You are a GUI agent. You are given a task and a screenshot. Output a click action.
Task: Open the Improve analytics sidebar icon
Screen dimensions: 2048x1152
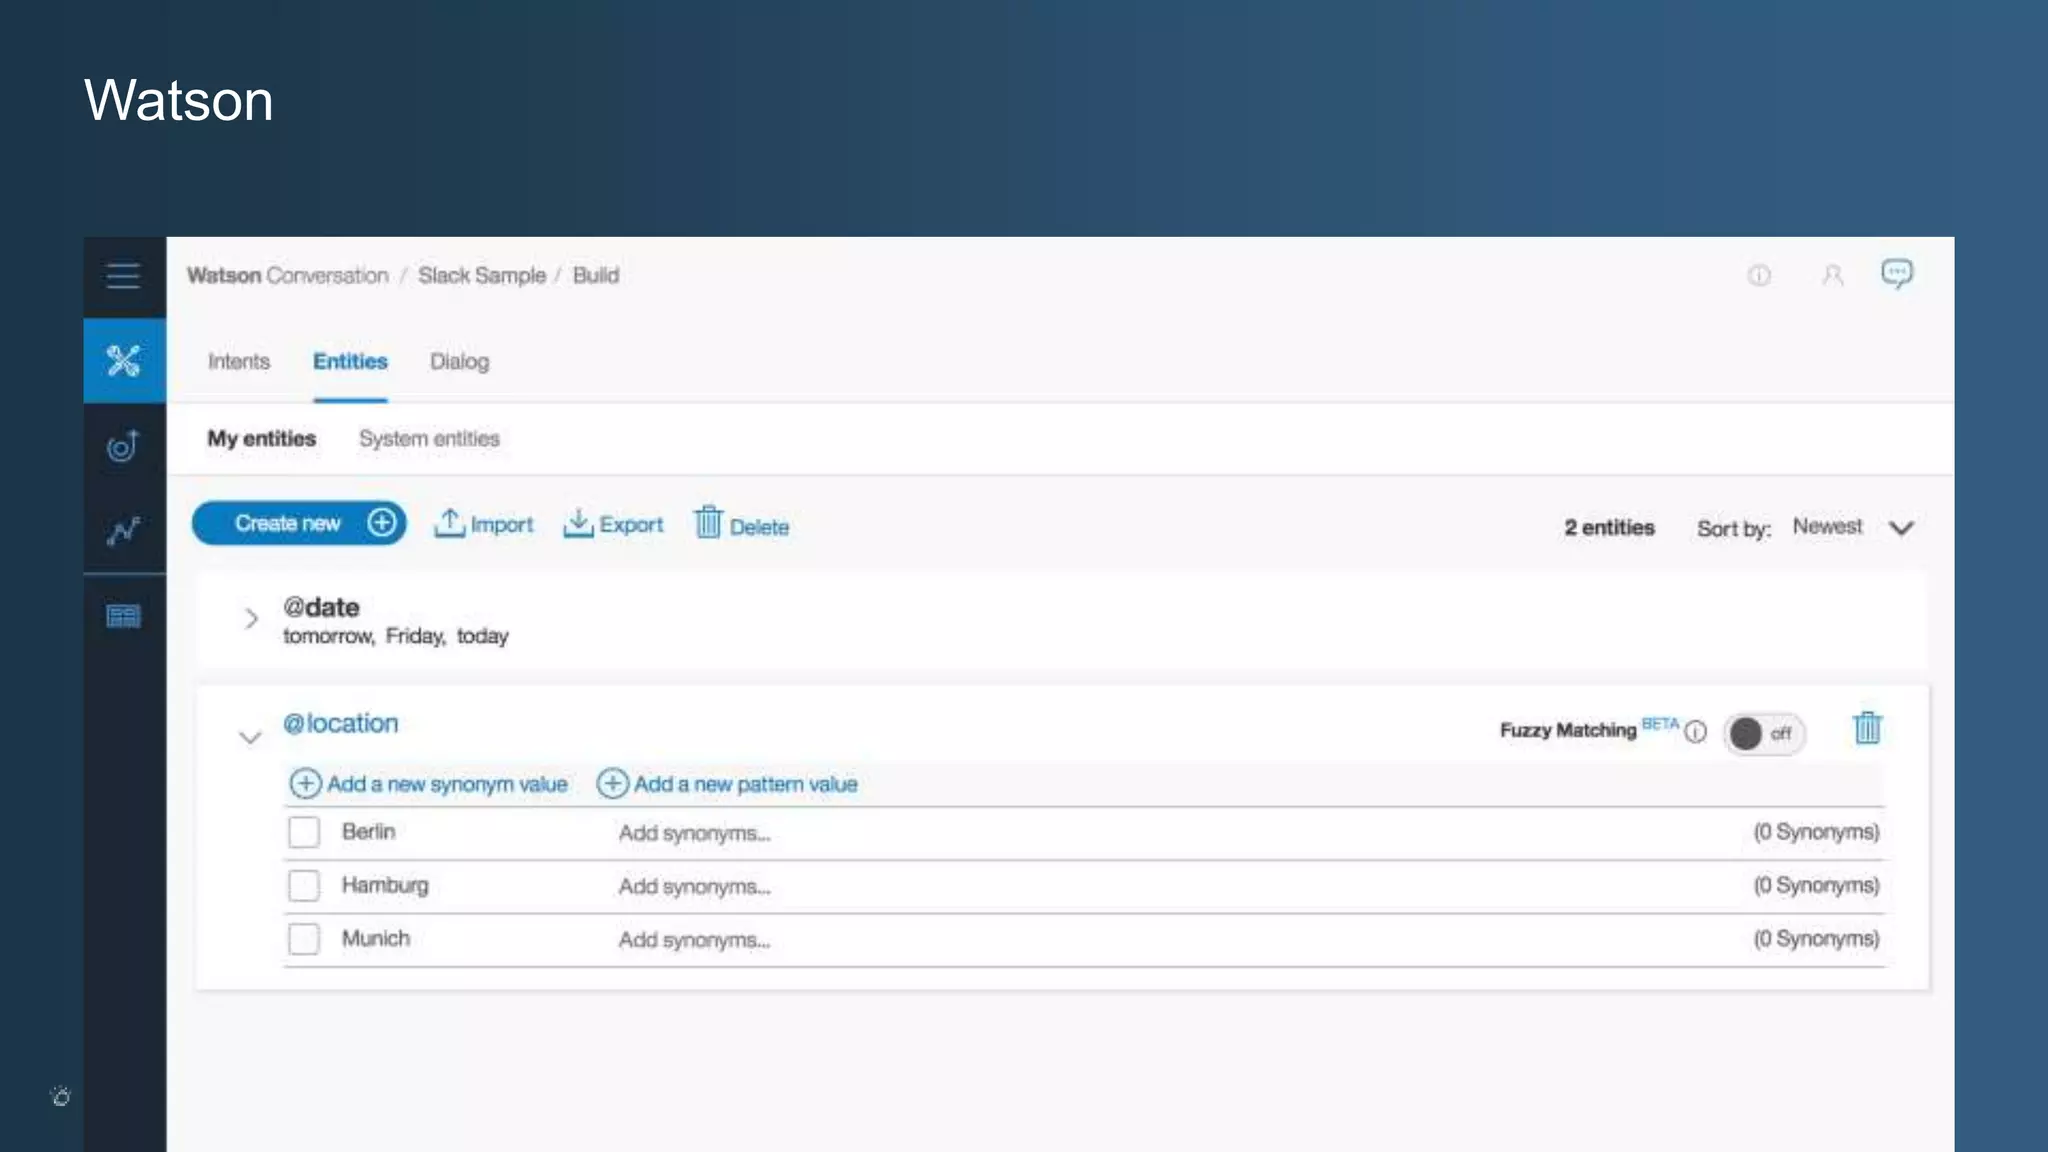coord(123,531)
